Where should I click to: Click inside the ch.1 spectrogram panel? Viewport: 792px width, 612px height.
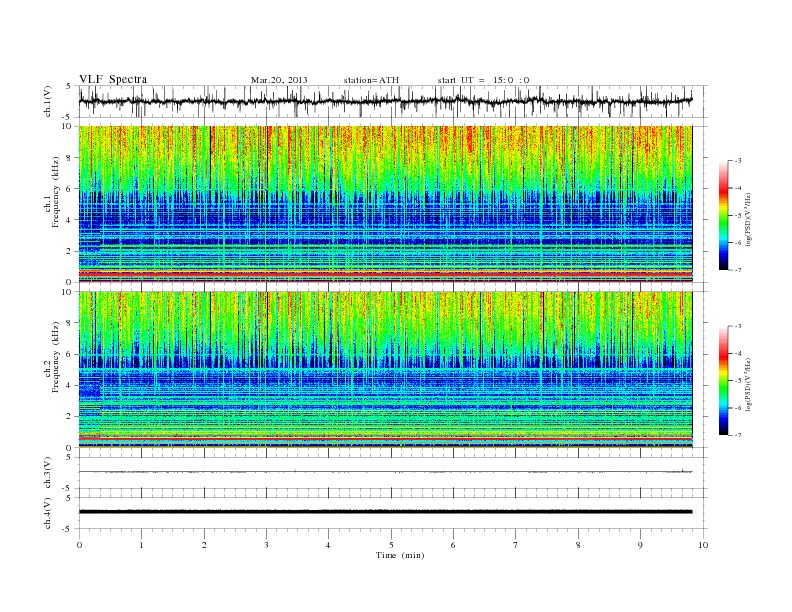tap(385, 204)
